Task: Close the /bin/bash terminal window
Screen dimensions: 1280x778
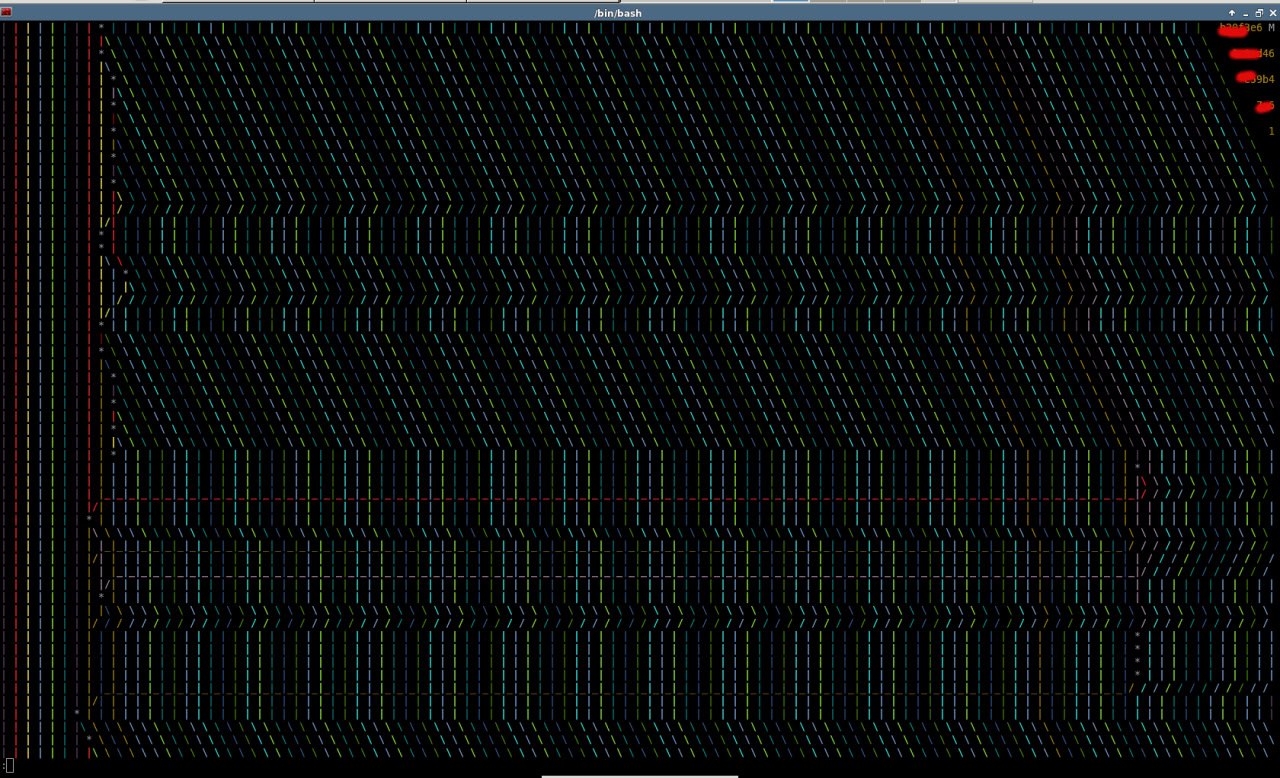Action: coord(1273,13)
